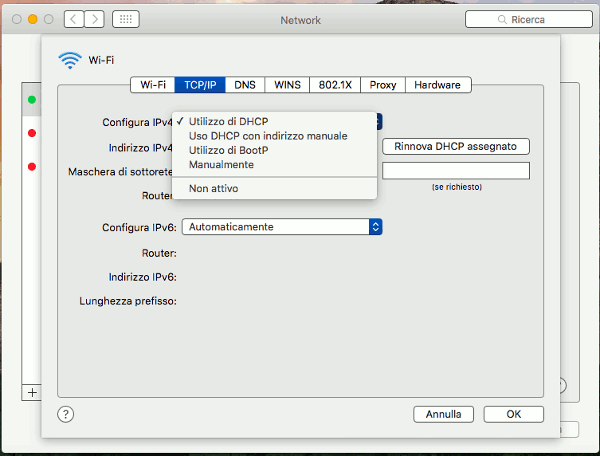The height and width of the screenshot is (456, 600).
Task: Click the forward navigation arrow
Action: (x=96, y=19)
